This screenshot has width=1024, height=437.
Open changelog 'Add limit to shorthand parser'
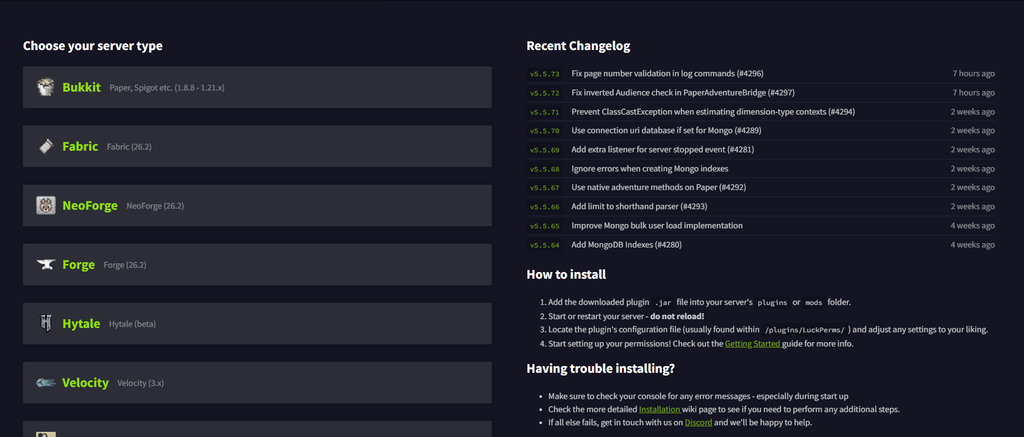click(639, 206)
